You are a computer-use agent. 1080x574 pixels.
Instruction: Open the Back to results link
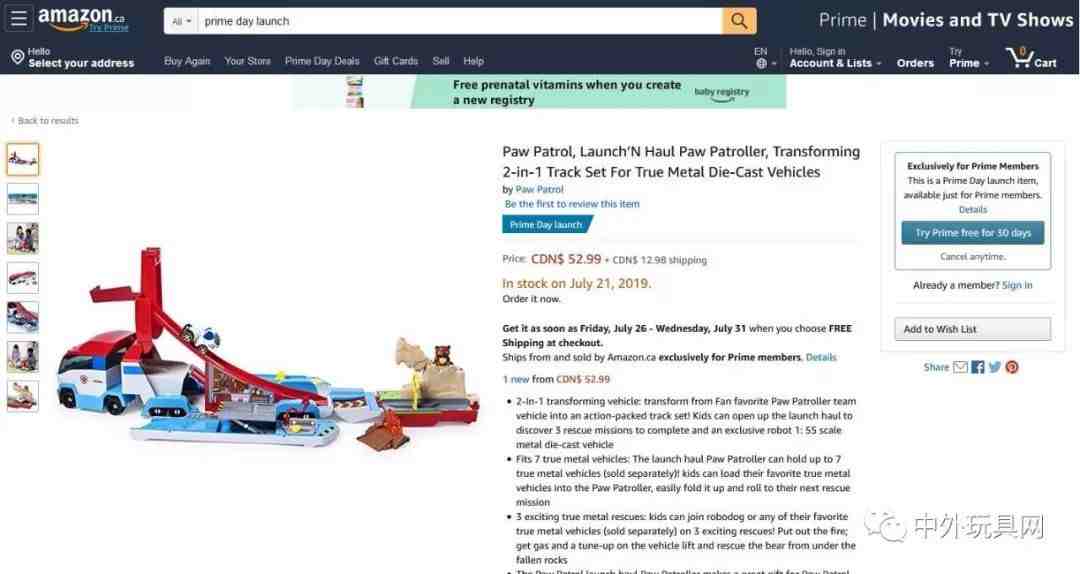coord(45,121)
